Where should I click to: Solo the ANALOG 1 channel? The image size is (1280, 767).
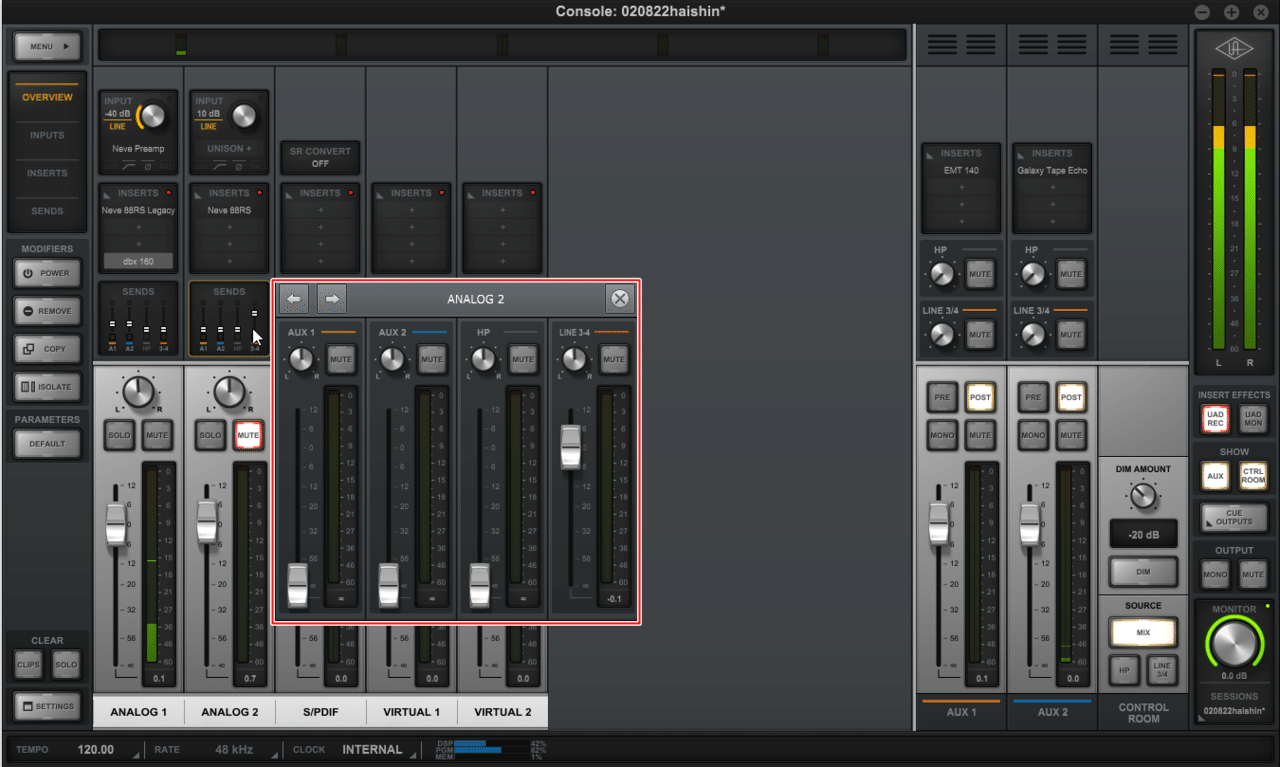[x=119, y=435]
